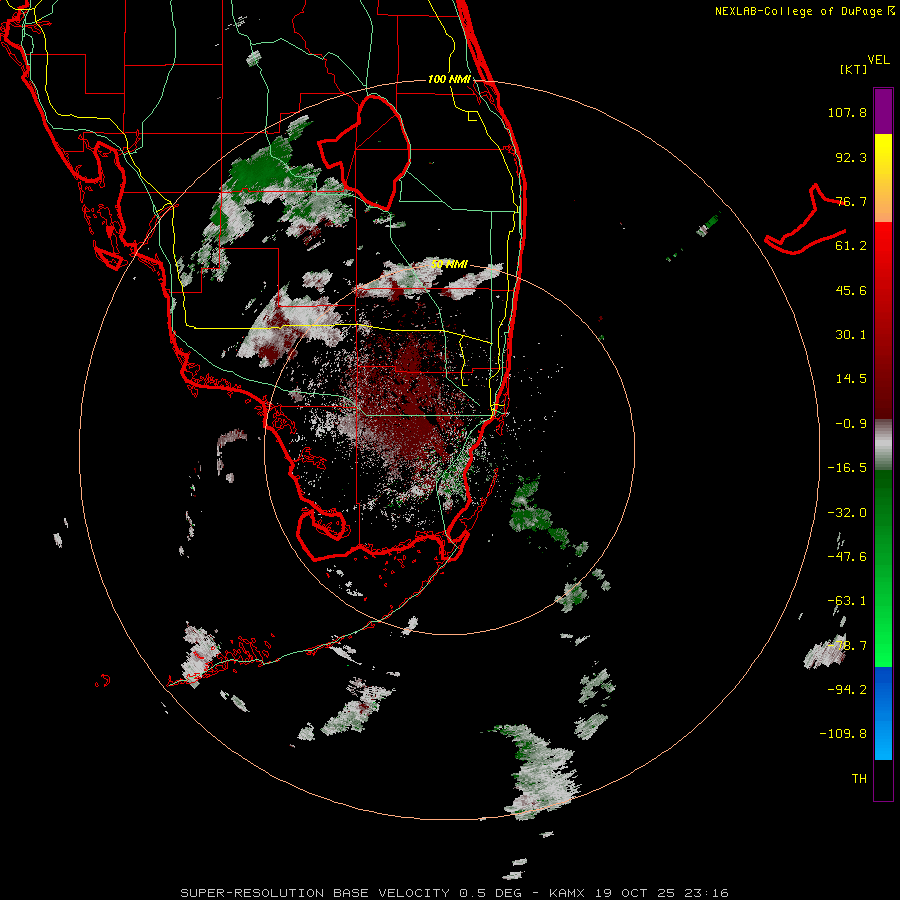Click the NEXLAB-College of DuPage label

(x=805, y=11)
